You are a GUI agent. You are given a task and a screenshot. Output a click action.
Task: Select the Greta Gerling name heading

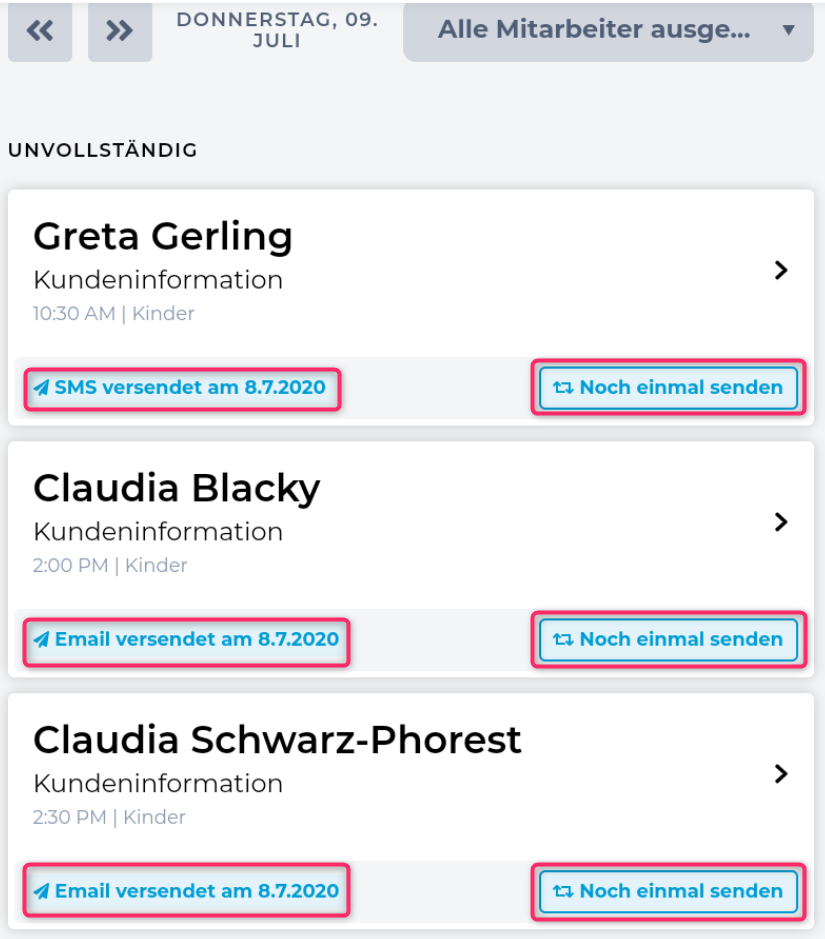point(163,237)
